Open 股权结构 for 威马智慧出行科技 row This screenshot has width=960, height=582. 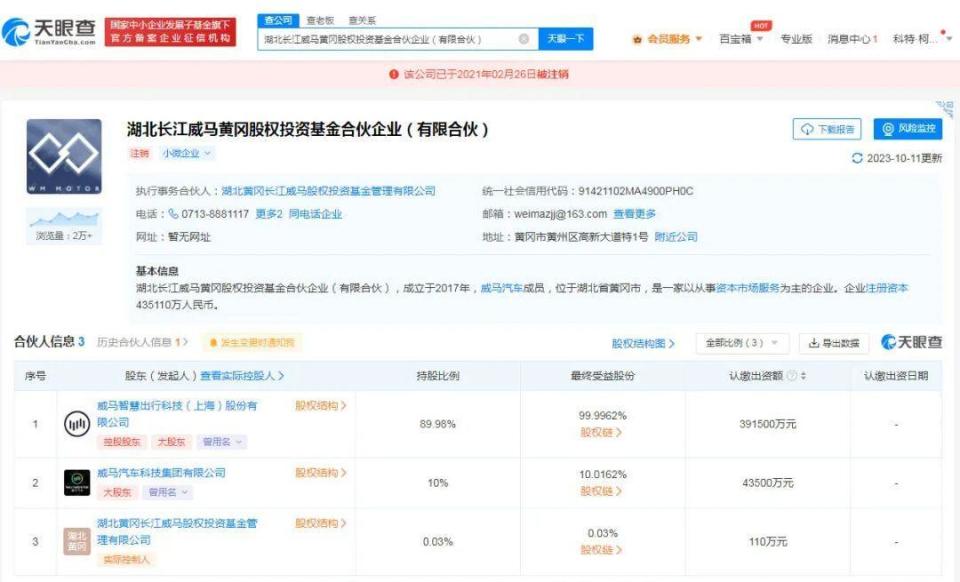pos(321,405)
